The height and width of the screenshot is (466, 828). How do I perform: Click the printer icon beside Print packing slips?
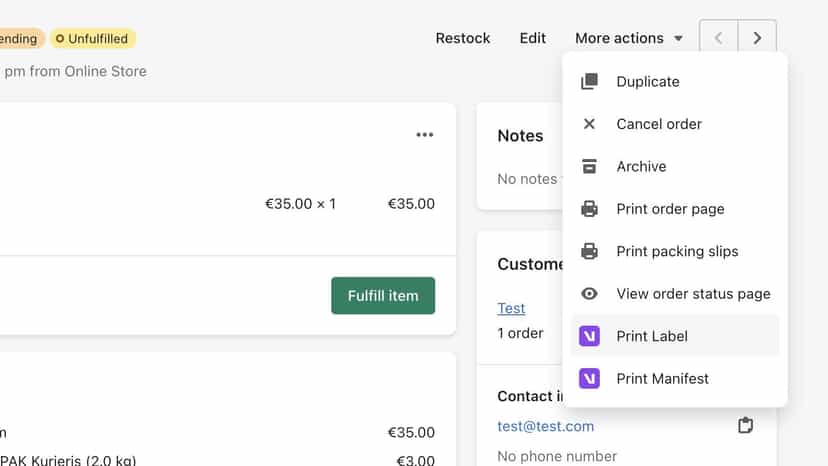coord(589,251)
